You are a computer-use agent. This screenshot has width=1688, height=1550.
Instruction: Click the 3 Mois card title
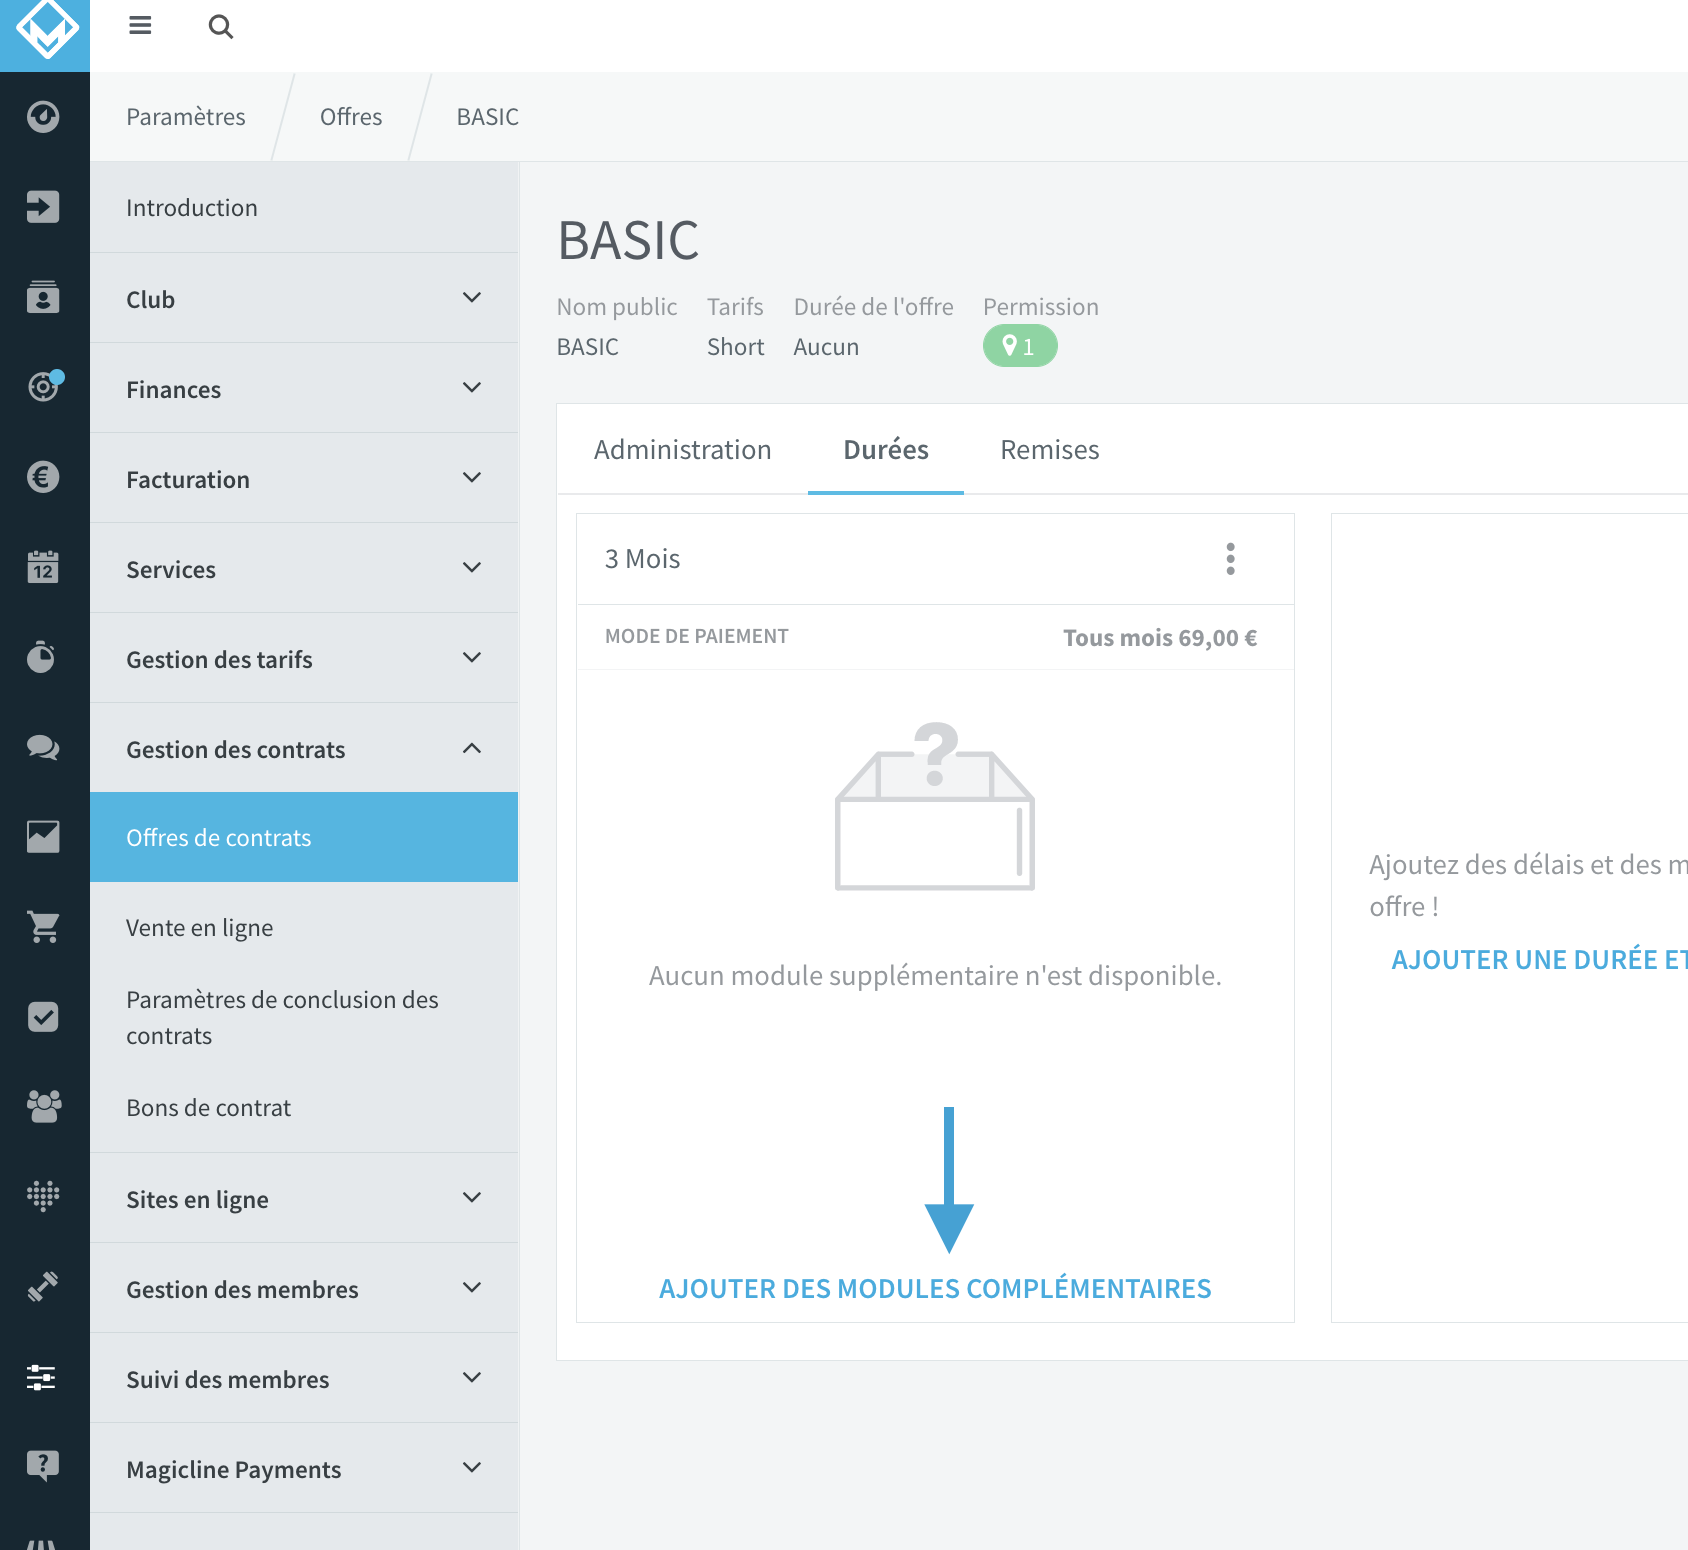(x=642, y=559)
